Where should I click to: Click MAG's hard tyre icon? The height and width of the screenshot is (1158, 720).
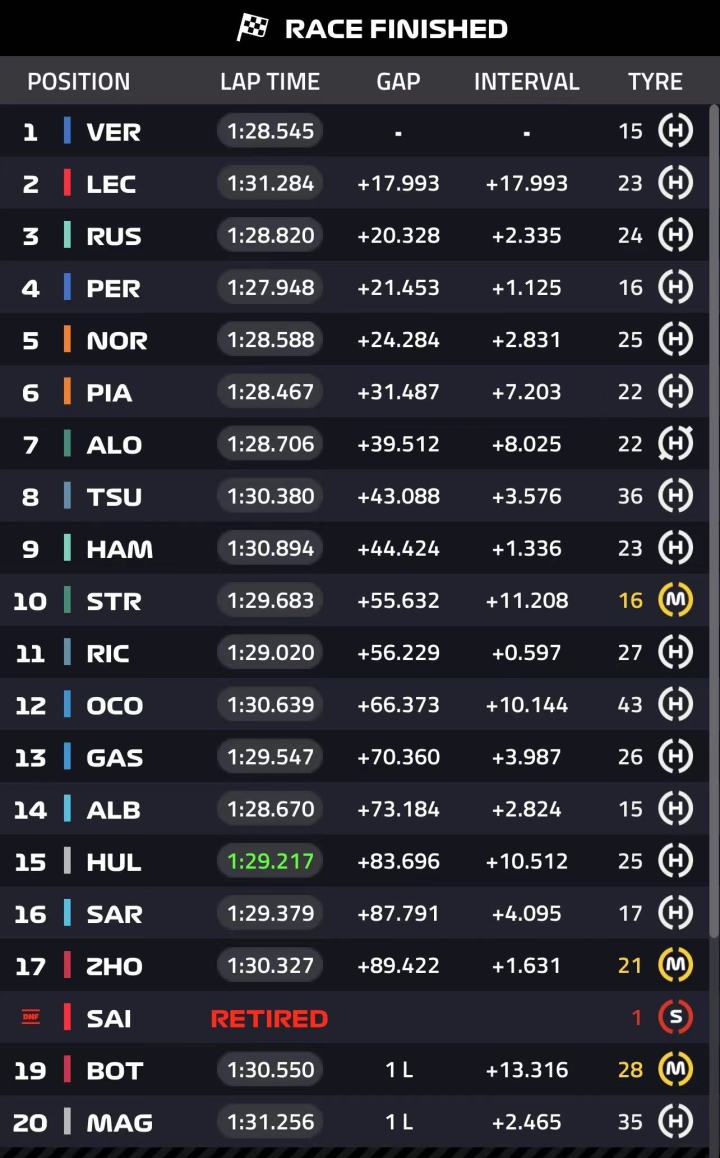[675, 1121]
